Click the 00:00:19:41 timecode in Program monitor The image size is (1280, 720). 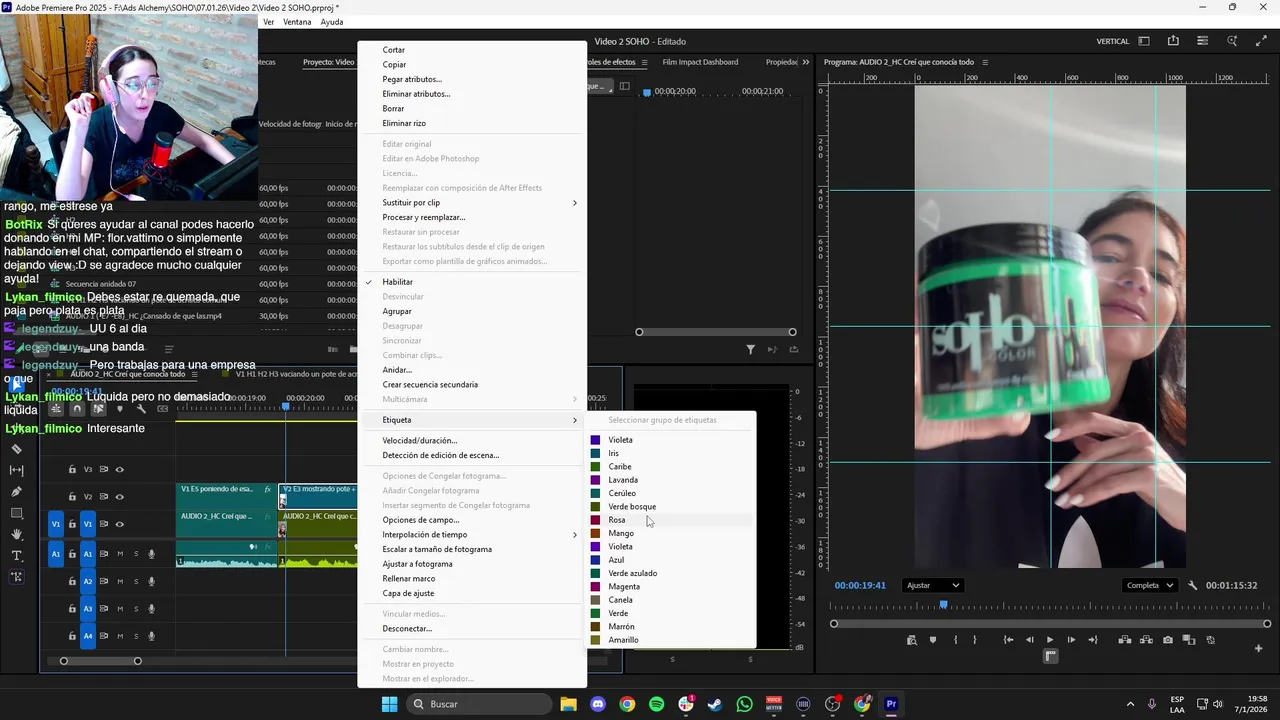click(x=860, y=585)
